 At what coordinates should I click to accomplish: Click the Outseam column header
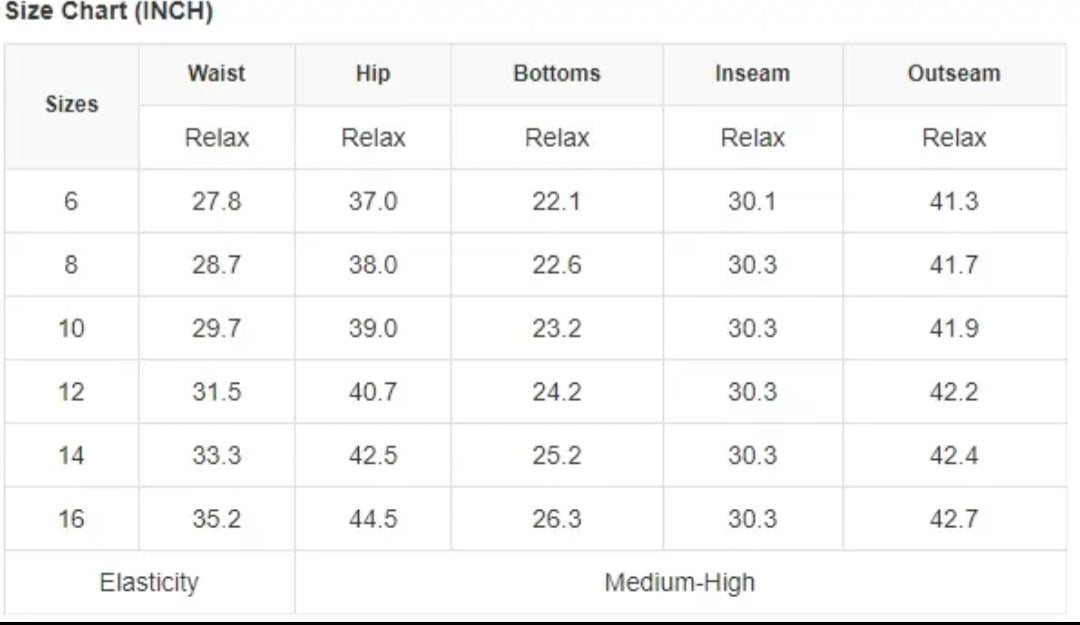(953, 74)
